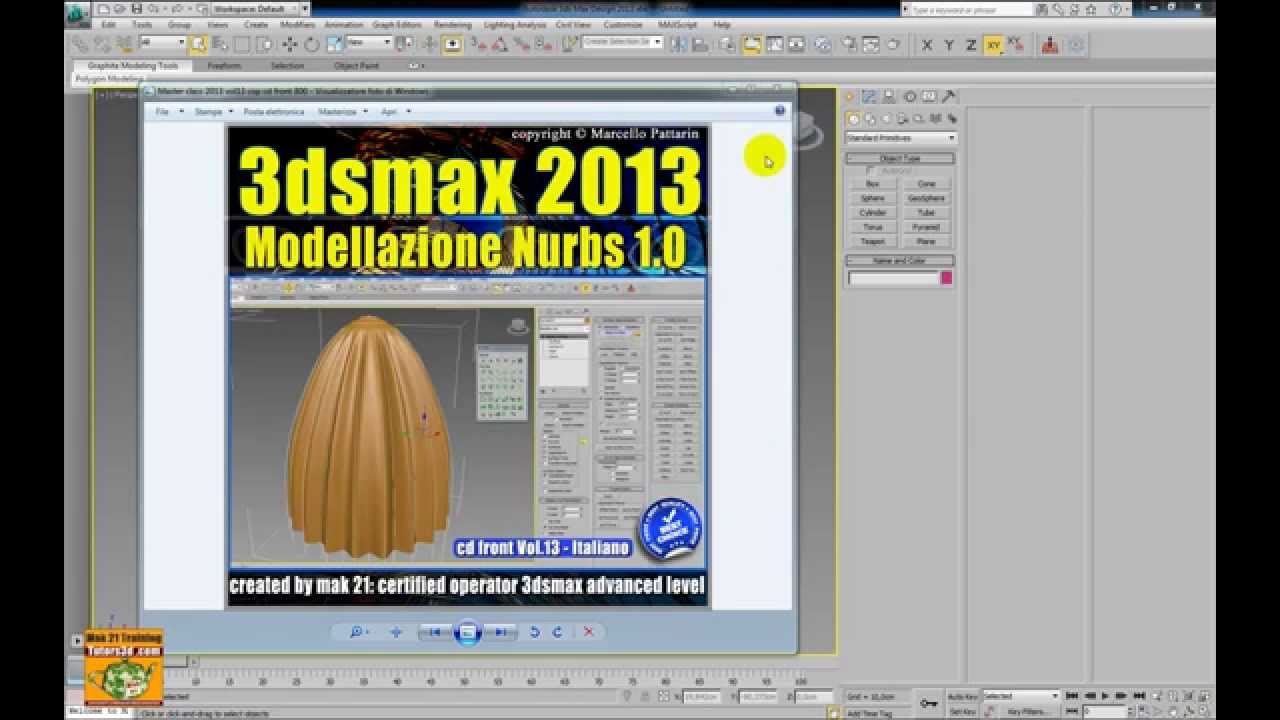Create a Torus primitive
The height and width of the screenshot is (720, 1280).
click(x=873, y=227)
